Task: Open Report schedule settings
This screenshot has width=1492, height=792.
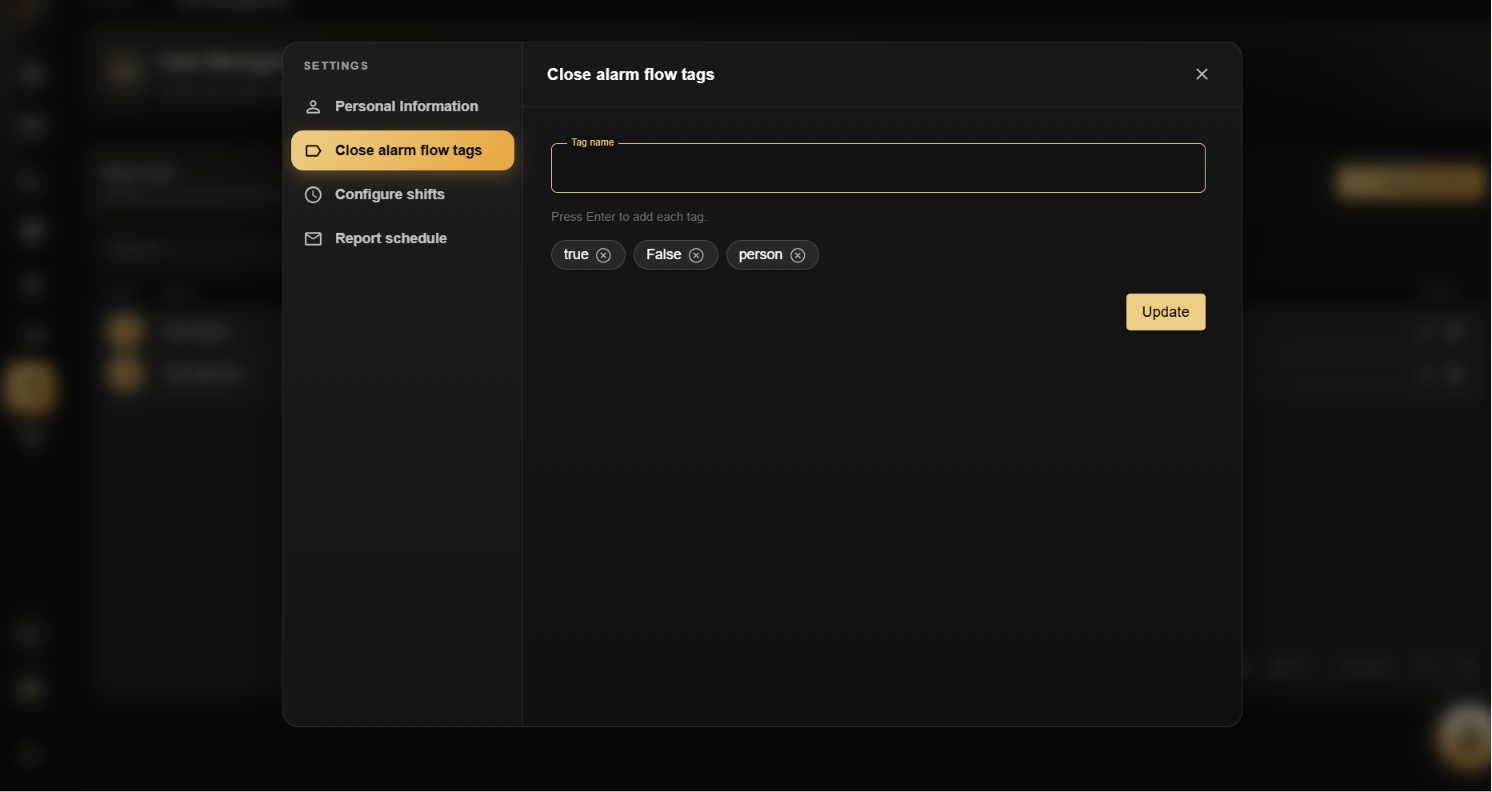Action: [402, 239]
